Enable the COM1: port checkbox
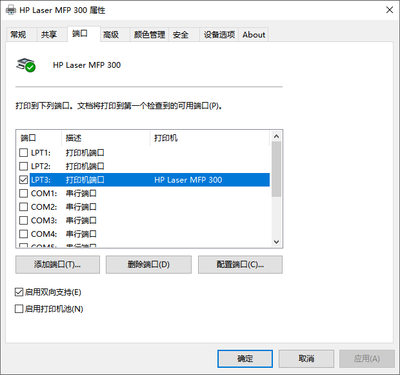The height and width of the screenshot is (375, 400). tap(23, 193)
